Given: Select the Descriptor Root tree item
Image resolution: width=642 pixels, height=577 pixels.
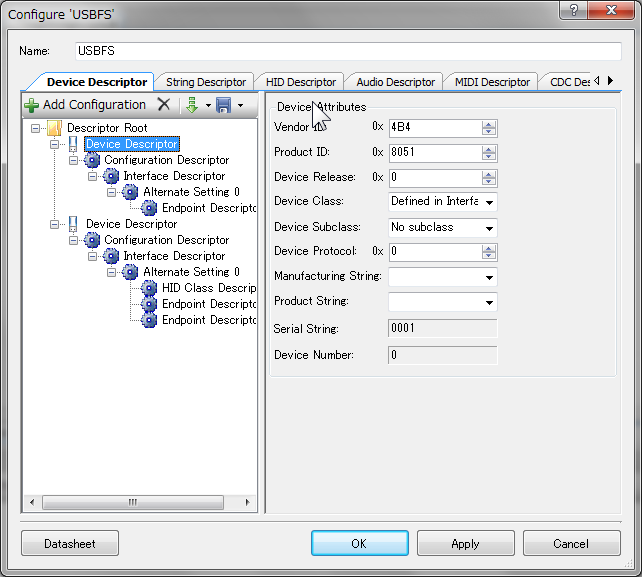Looking at the screenshot, I should 107,128.
